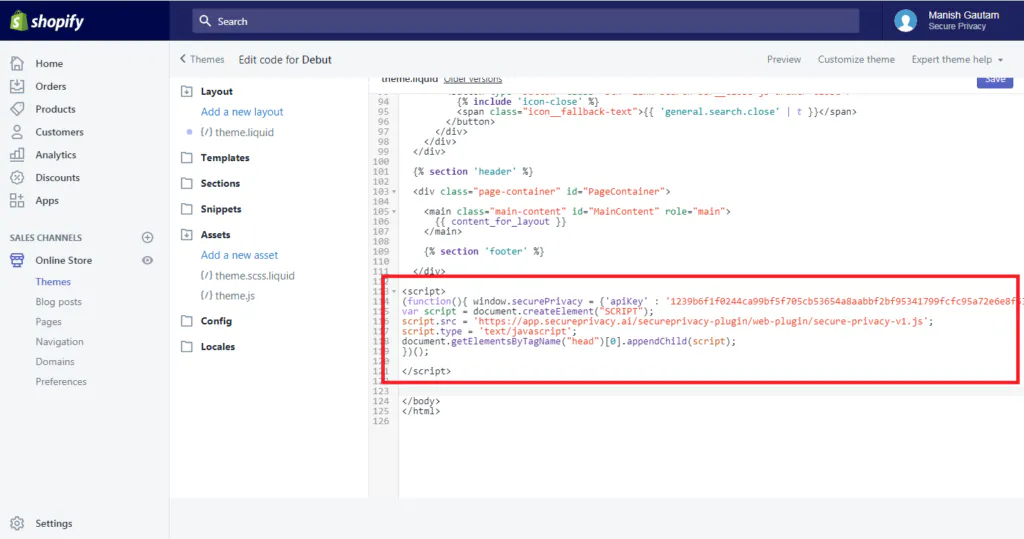Click the Orders inbox icon
This screenshot has height=539, width=1024.
(x=17, y=86)
